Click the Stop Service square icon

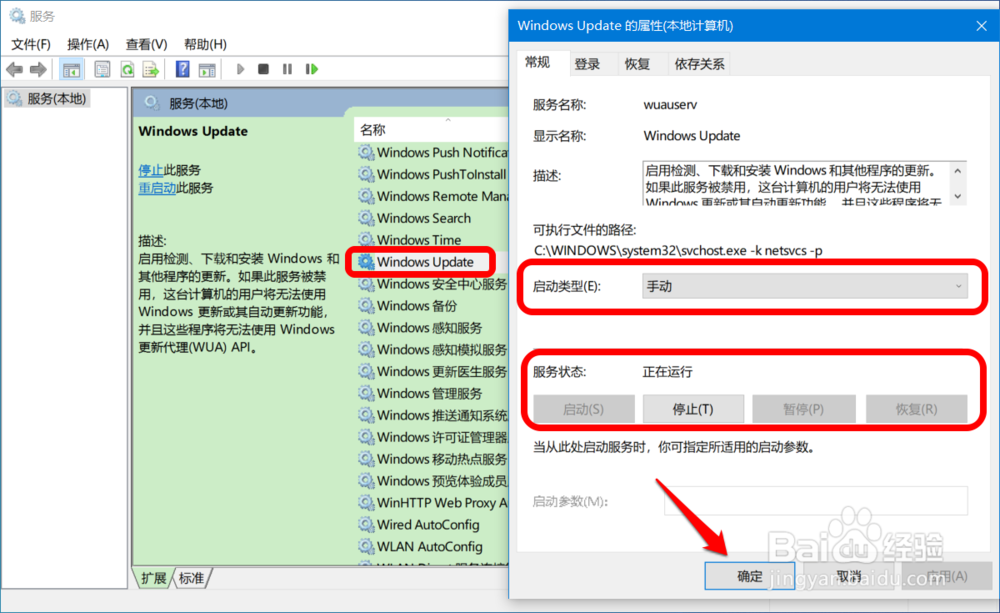pos(263,69)
